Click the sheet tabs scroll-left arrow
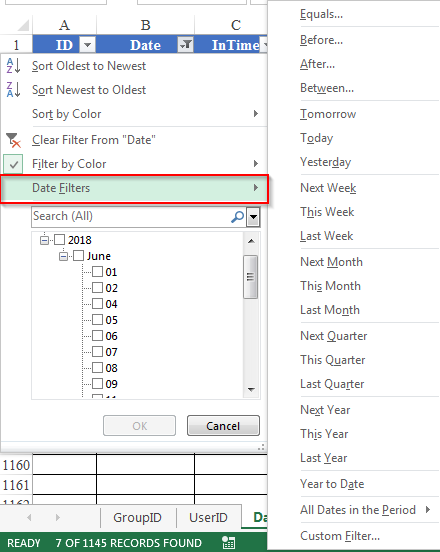The height and width of the screenshot is (552, 440). pyautogui.click(x=29, y=517)
